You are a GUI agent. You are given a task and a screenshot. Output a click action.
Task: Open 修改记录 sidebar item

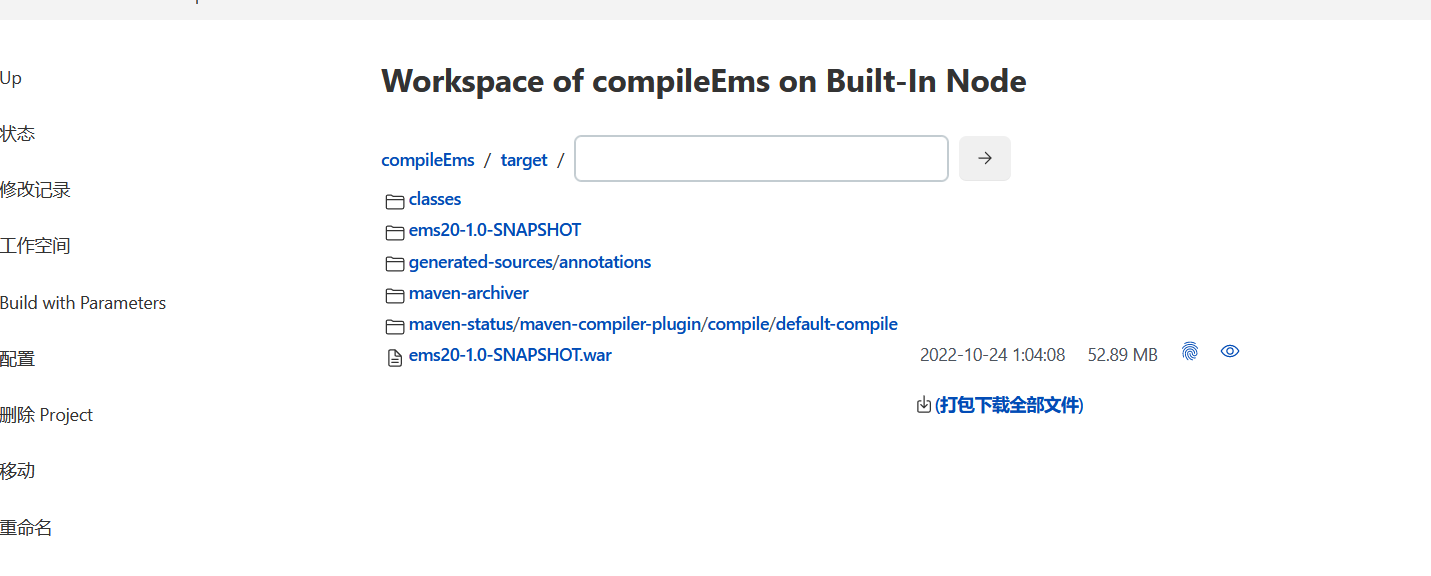pos(35,190)
